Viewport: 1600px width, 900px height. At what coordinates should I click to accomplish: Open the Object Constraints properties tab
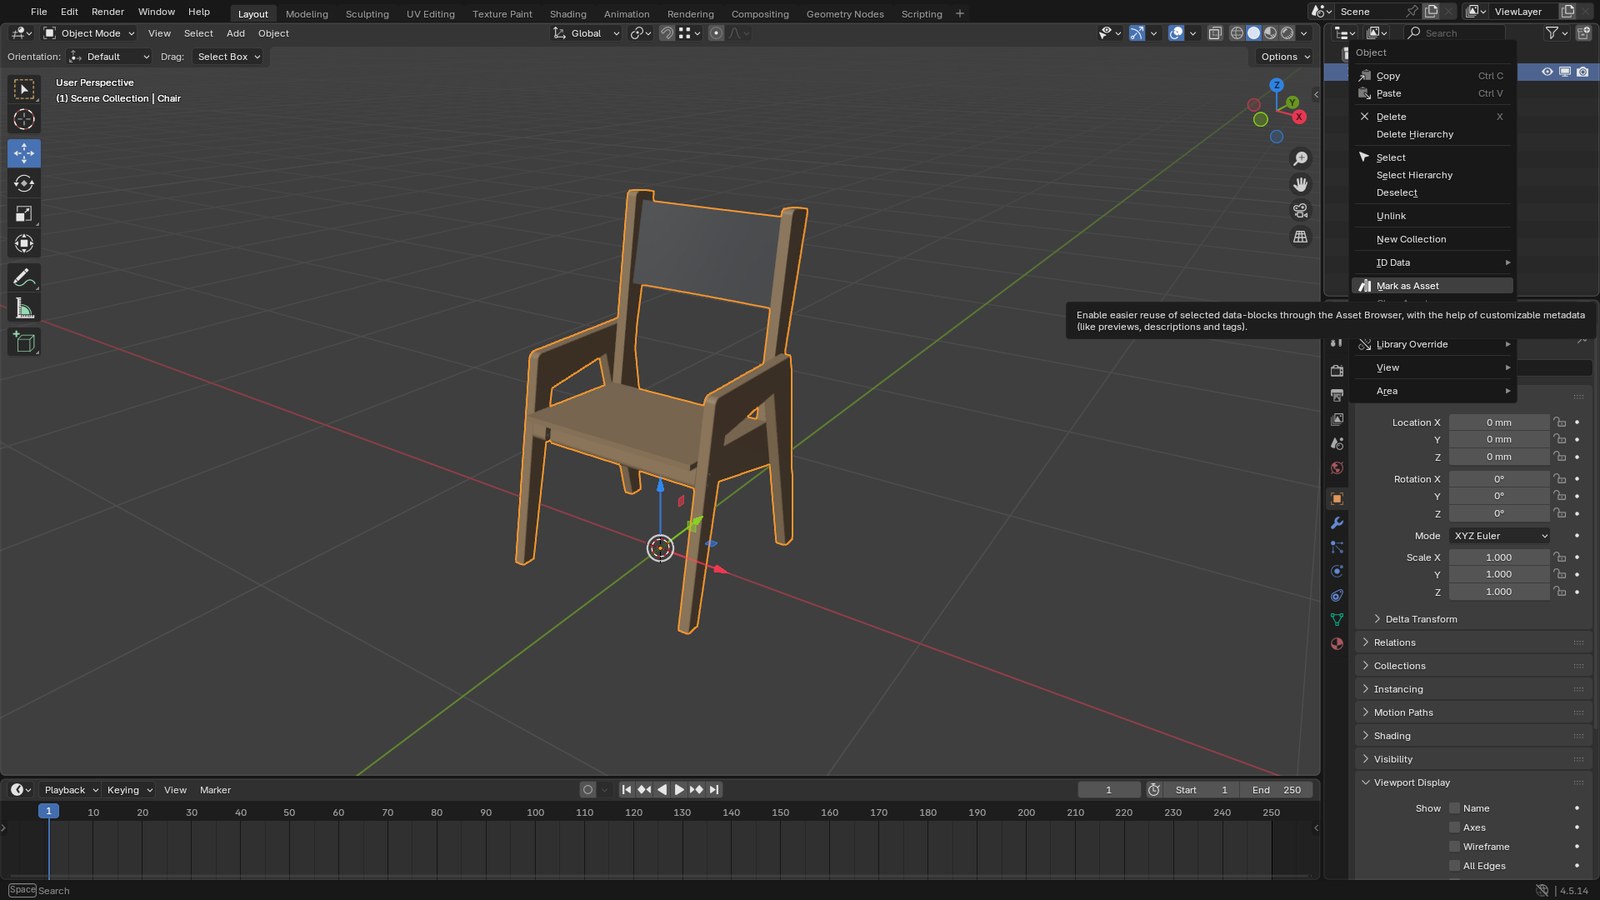(x=1337, y=595)
